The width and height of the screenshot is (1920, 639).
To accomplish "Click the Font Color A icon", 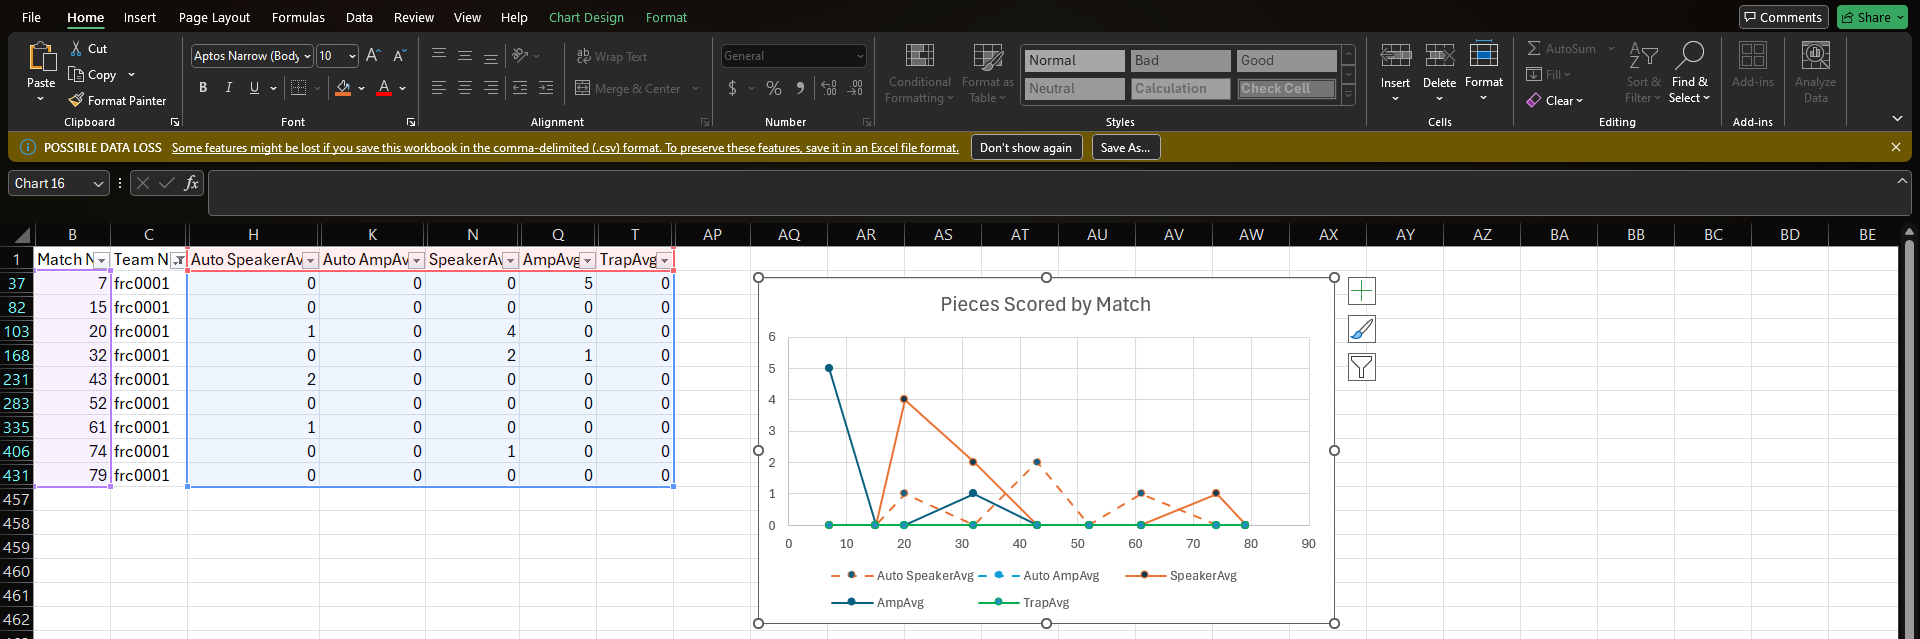I will coord(384,88).
